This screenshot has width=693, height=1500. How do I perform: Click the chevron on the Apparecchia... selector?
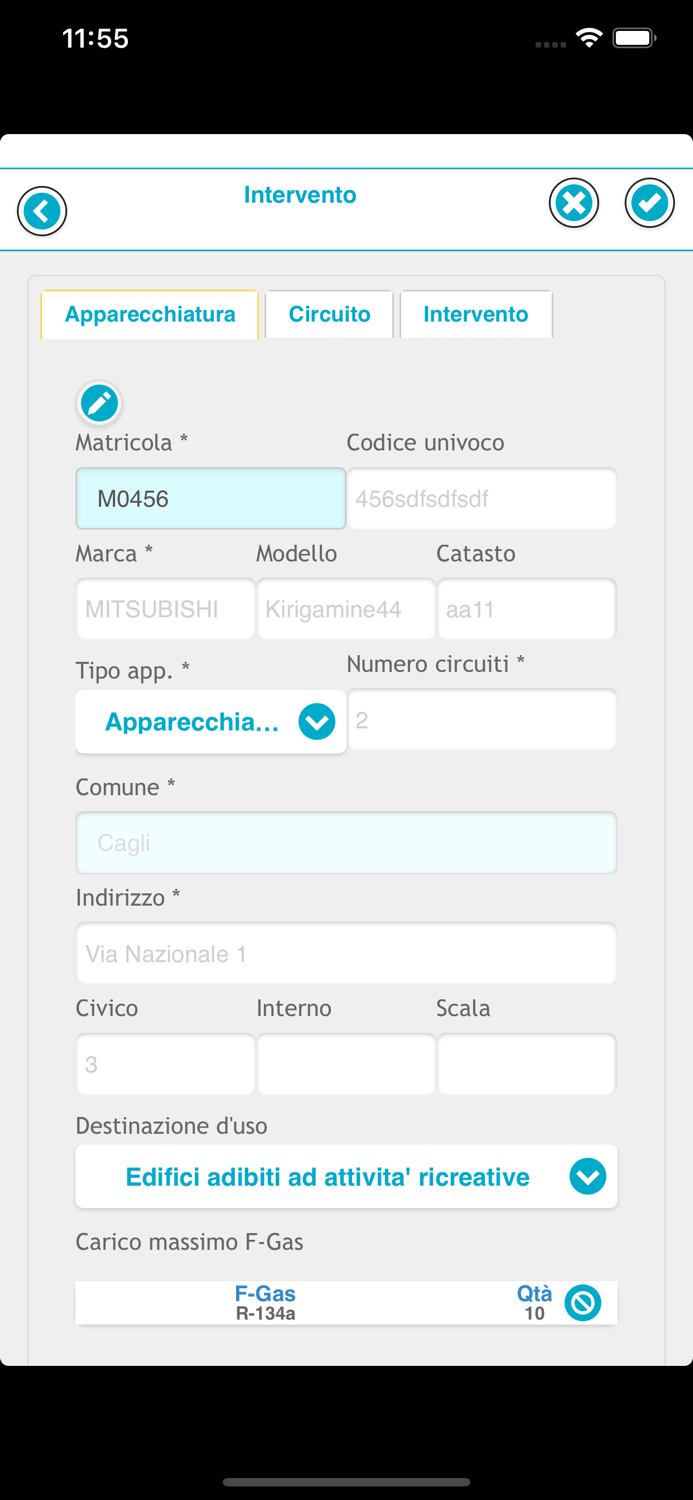pyautogui.click(x=316, y=721)
